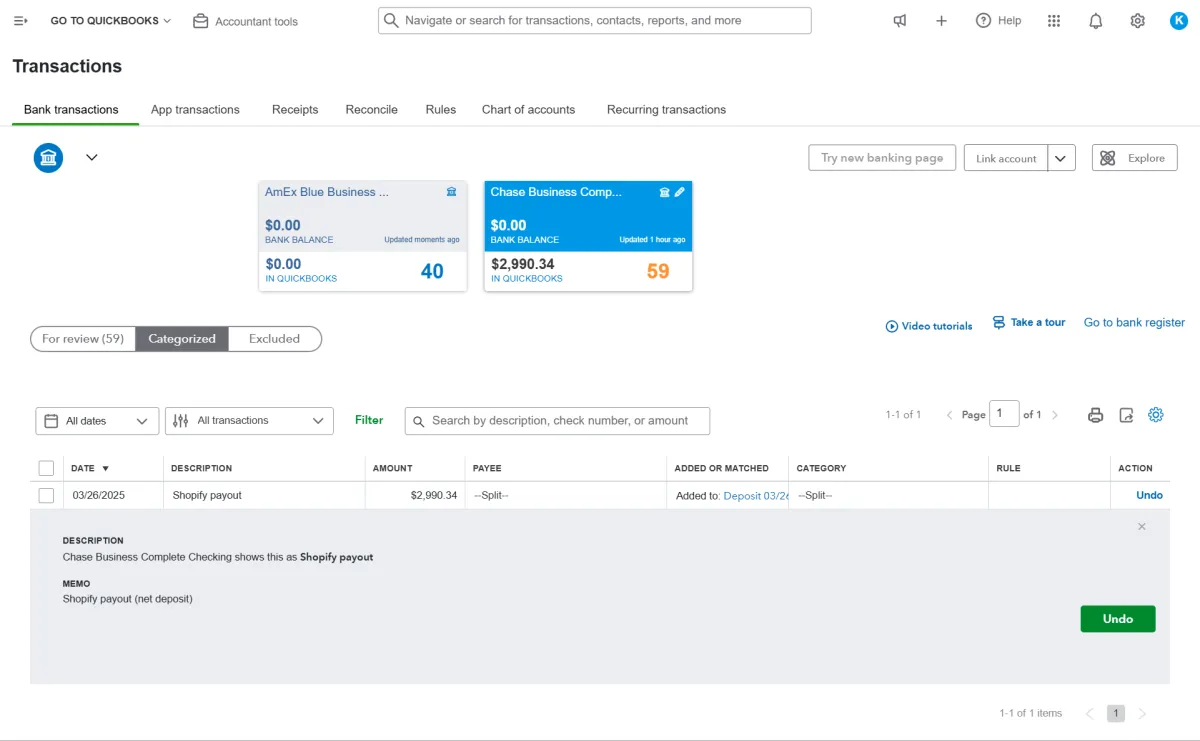Click Try new banking page button
The height and width of the screenshot is (741, 1200).
point(882,158)
